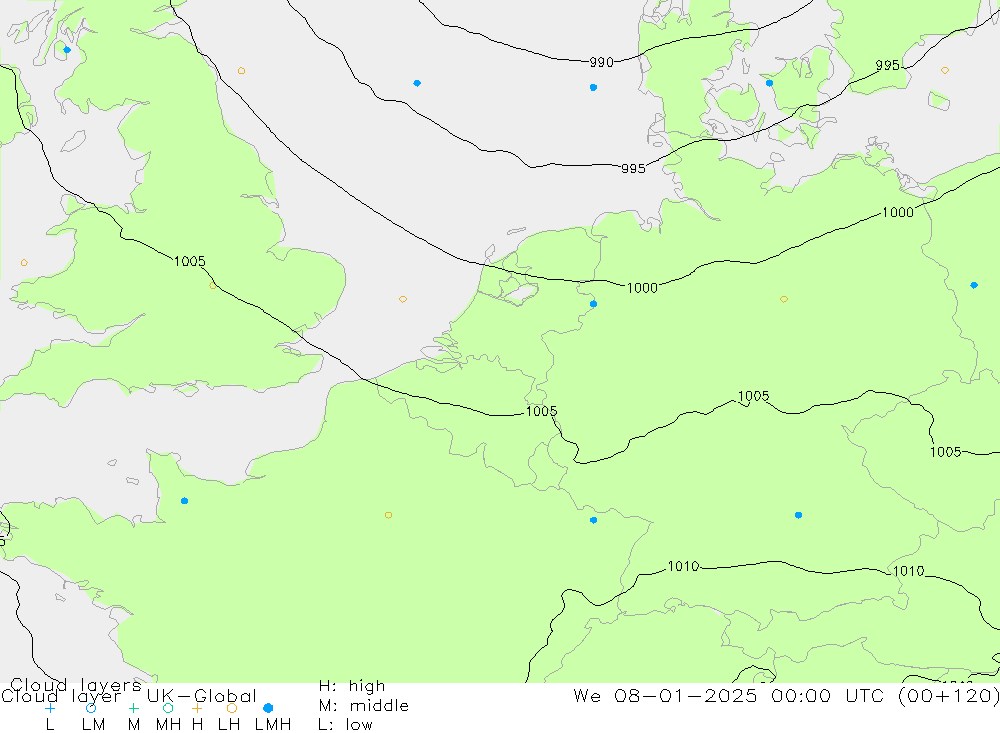The height and width of the screenshot is (733, 1000).
Task: Click the 'MH' legend label text
Action: pos(168,725)
